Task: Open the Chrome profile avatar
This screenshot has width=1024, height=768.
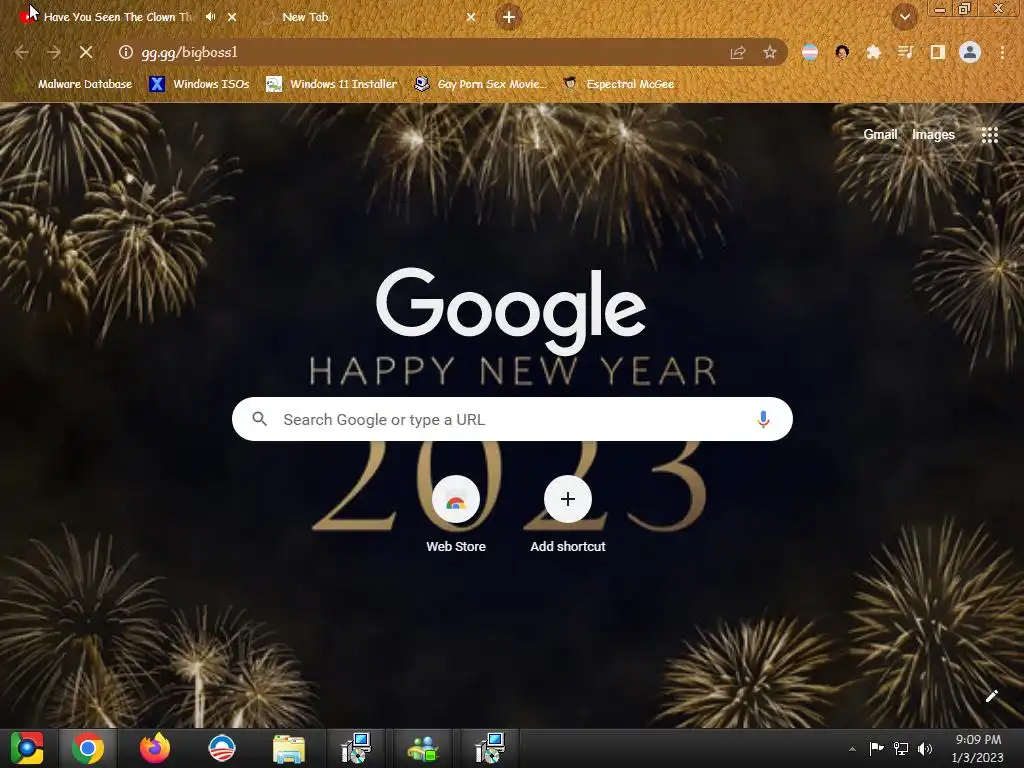Action: tap(970, 52)
